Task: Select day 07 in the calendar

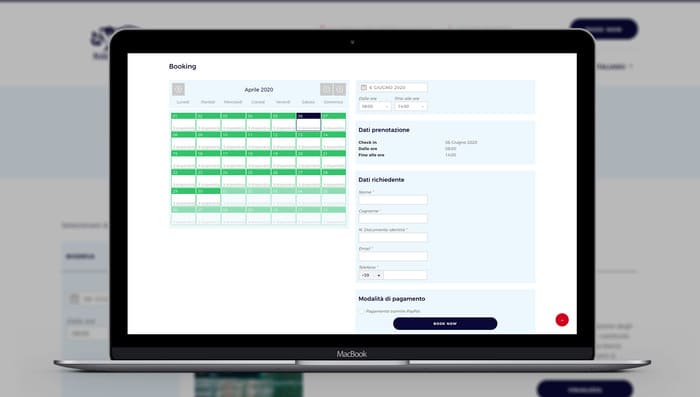Action: point(333,122)
